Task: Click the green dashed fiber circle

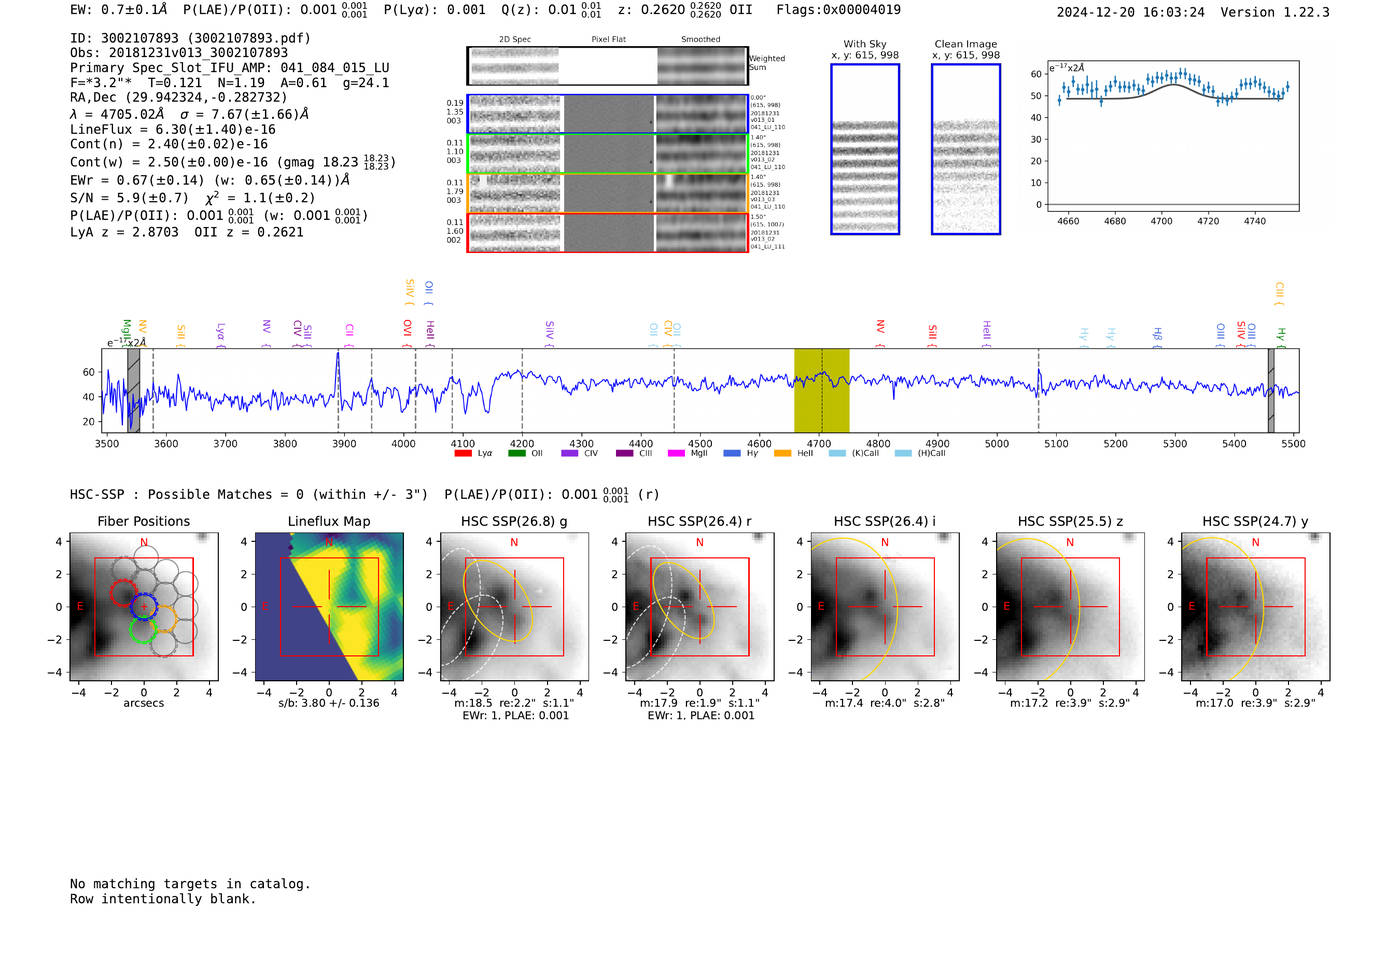Action: tap(144, 630)
